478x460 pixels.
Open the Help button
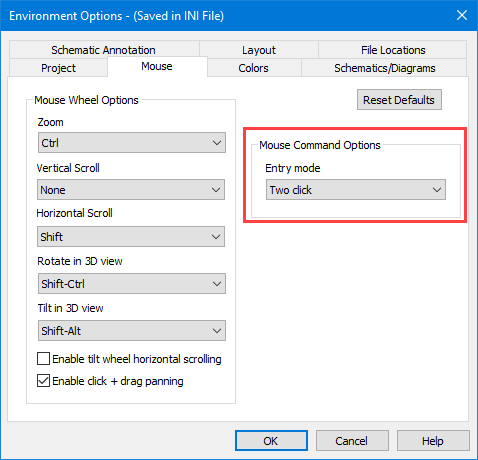tap(433, 441)
